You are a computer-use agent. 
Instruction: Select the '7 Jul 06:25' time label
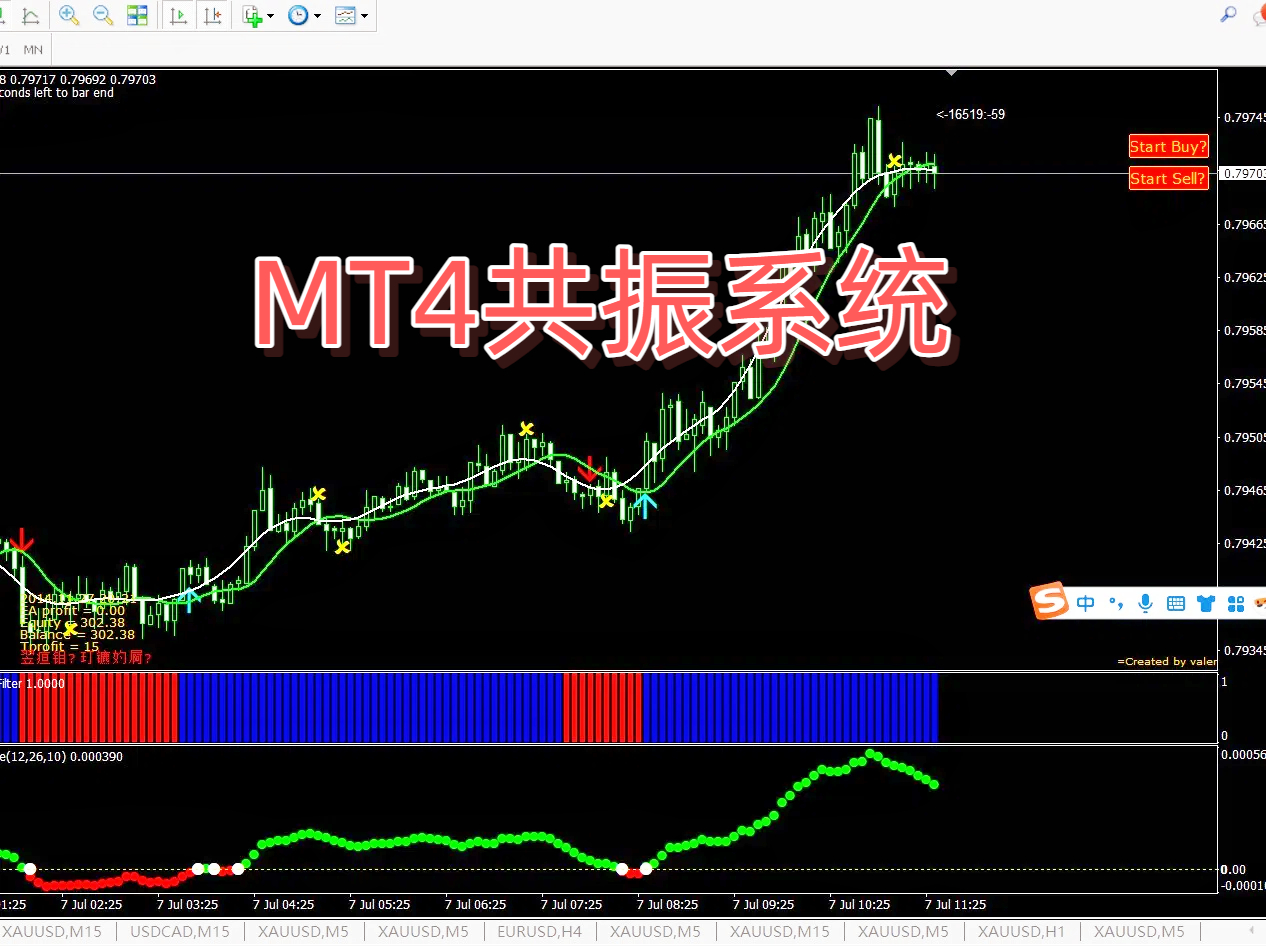pyautogui.click(x=475, y=904)
